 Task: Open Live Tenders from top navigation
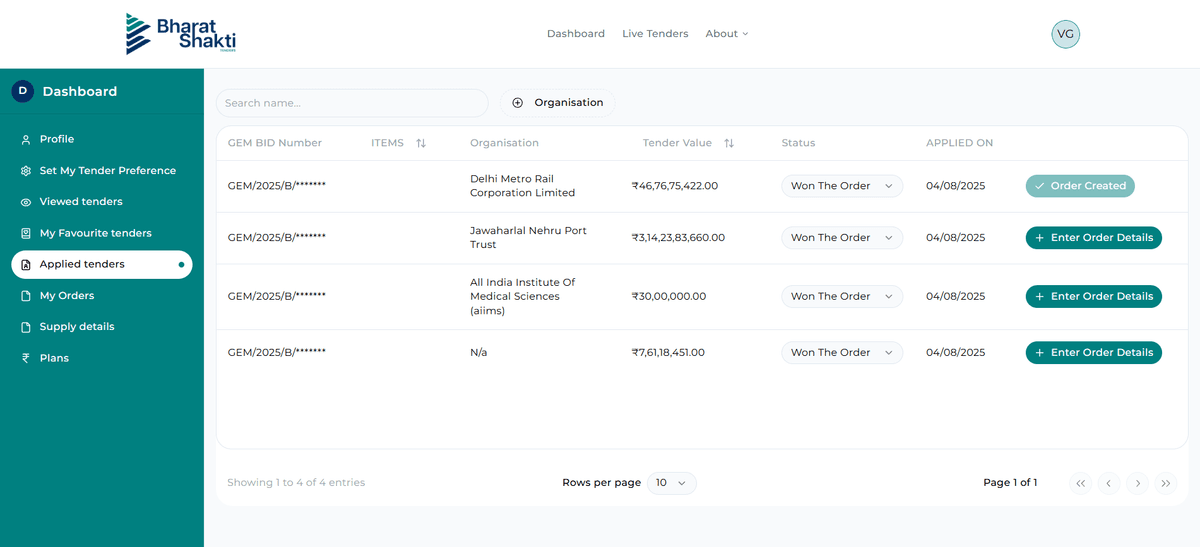click(655, 34)
